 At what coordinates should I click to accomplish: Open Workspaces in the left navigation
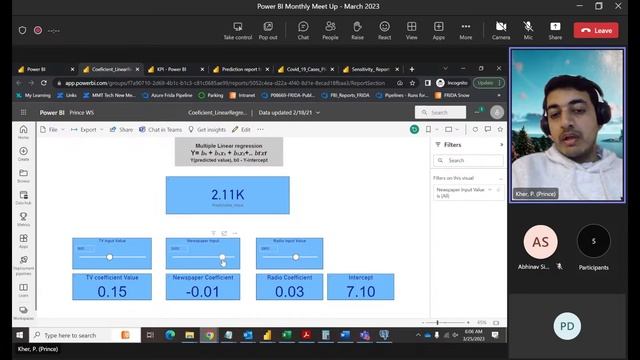23,313
